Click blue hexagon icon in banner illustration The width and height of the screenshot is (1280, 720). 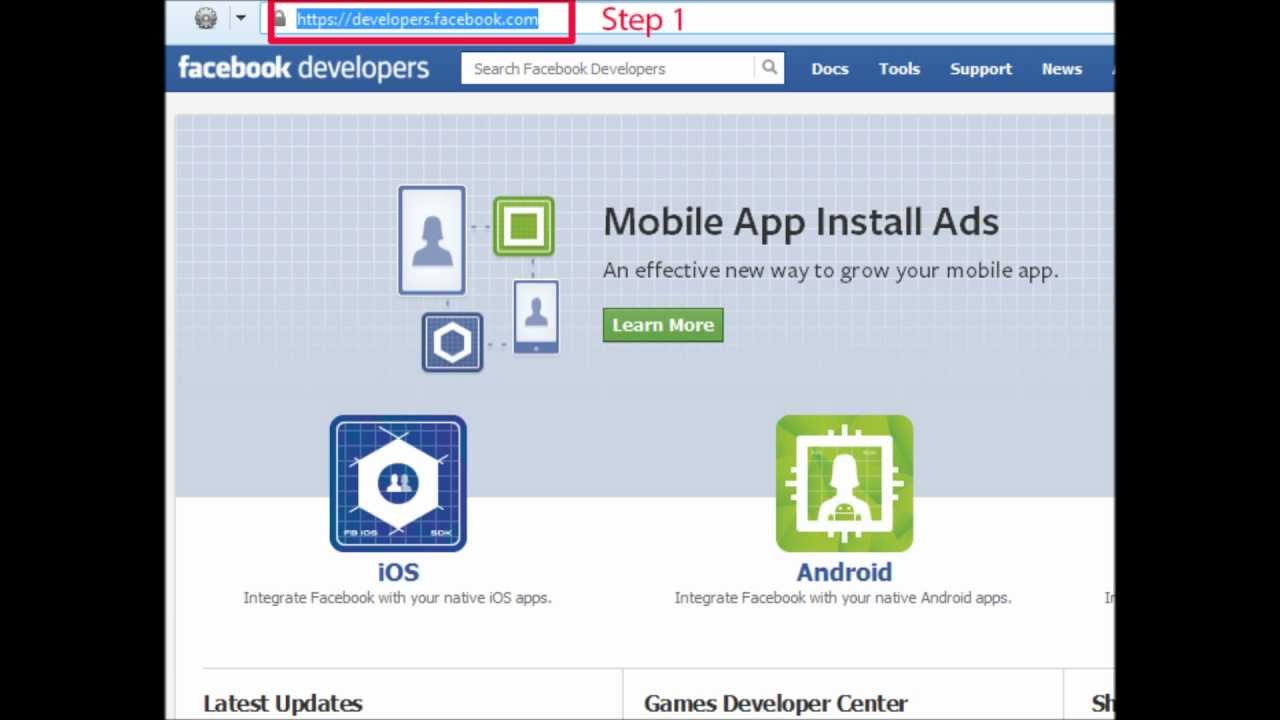point(452,343)
